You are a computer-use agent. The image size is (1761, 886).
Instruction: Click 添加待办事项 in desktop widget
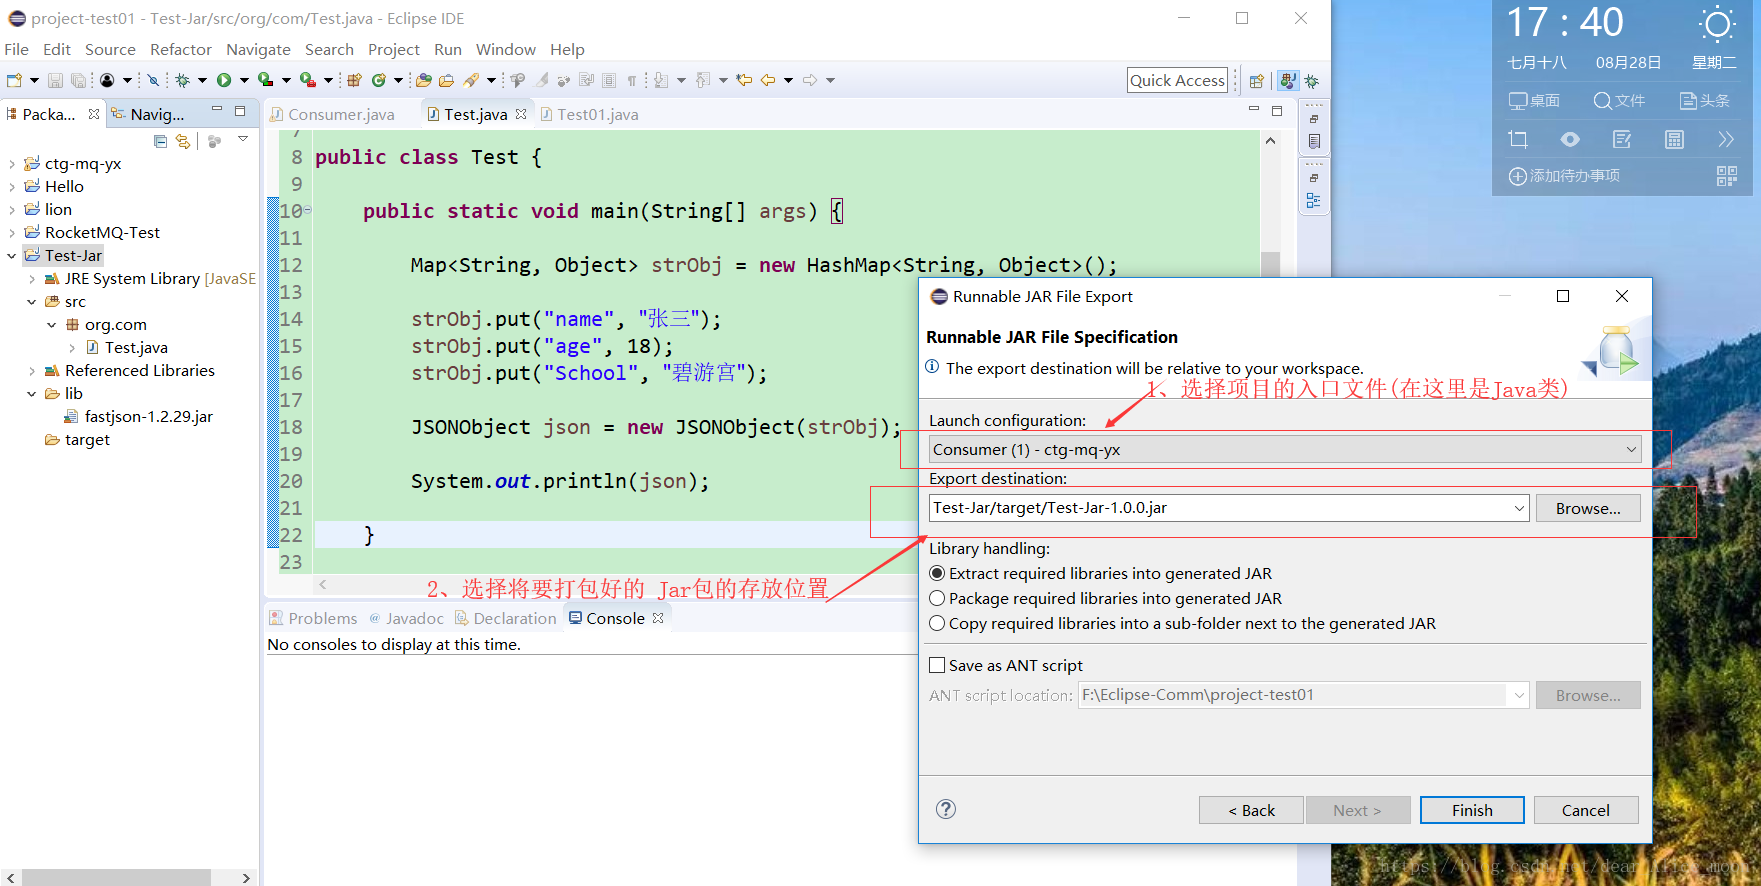point(1564,176)
